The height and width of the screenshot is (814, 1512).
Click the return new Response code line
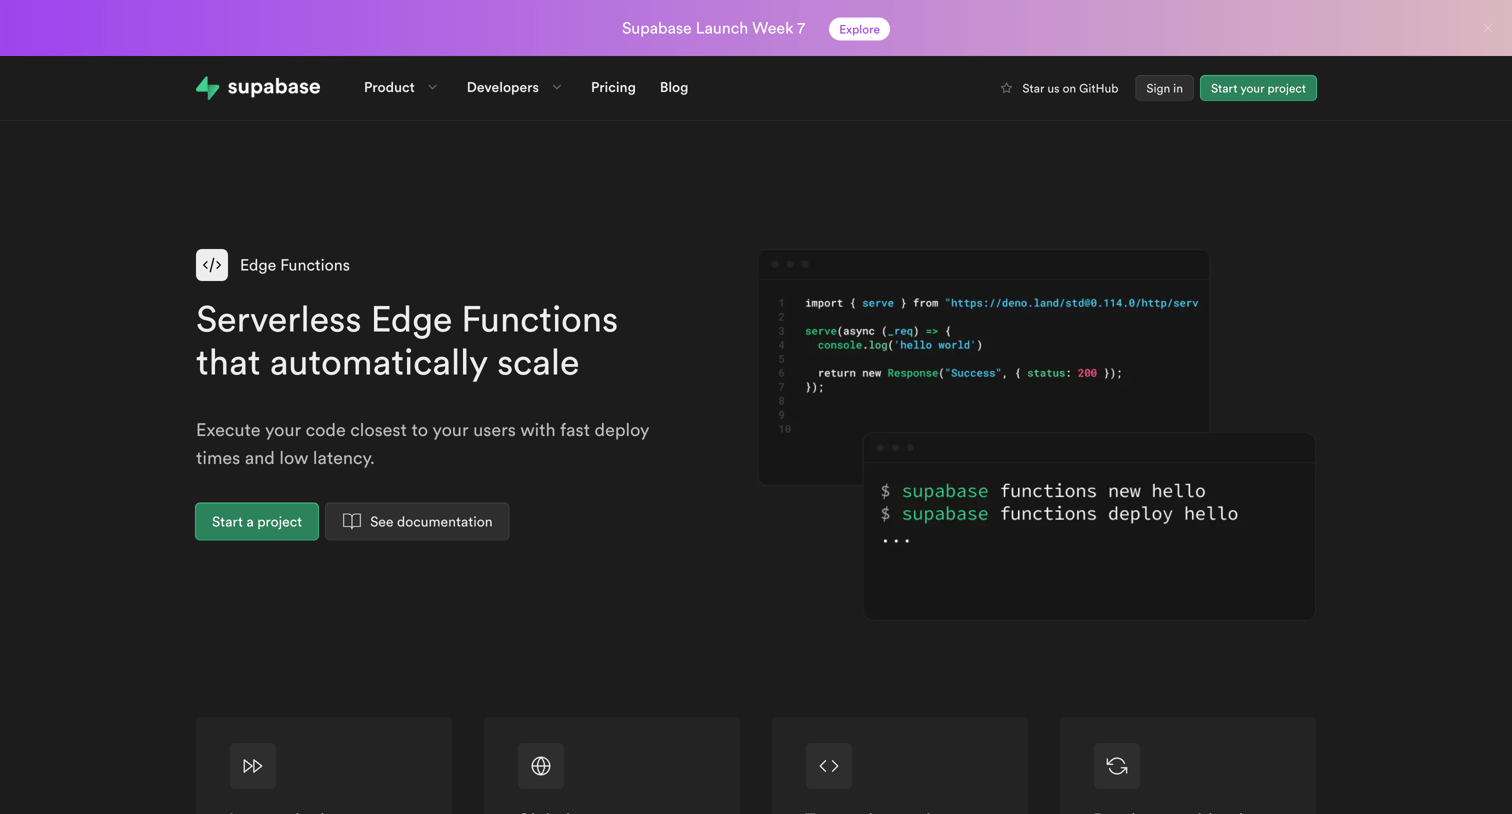click(970, 373)
